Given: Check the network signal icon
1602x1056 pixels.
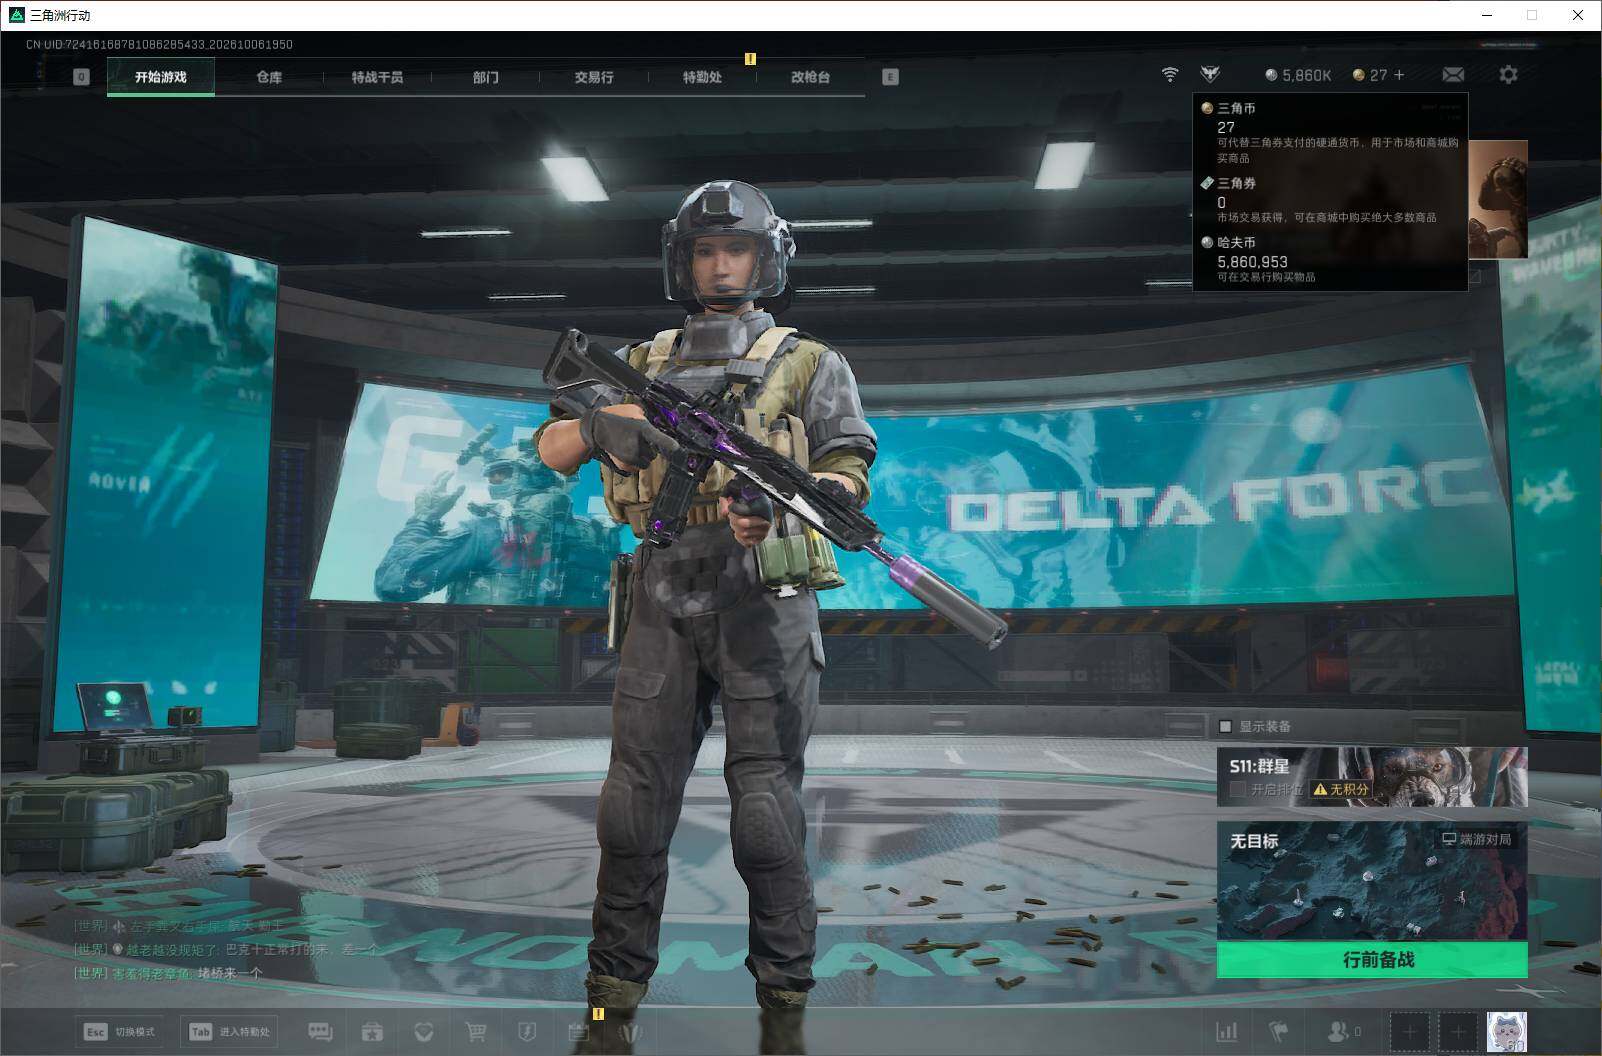Looking at the screenshot, I should click(1169, 75).
